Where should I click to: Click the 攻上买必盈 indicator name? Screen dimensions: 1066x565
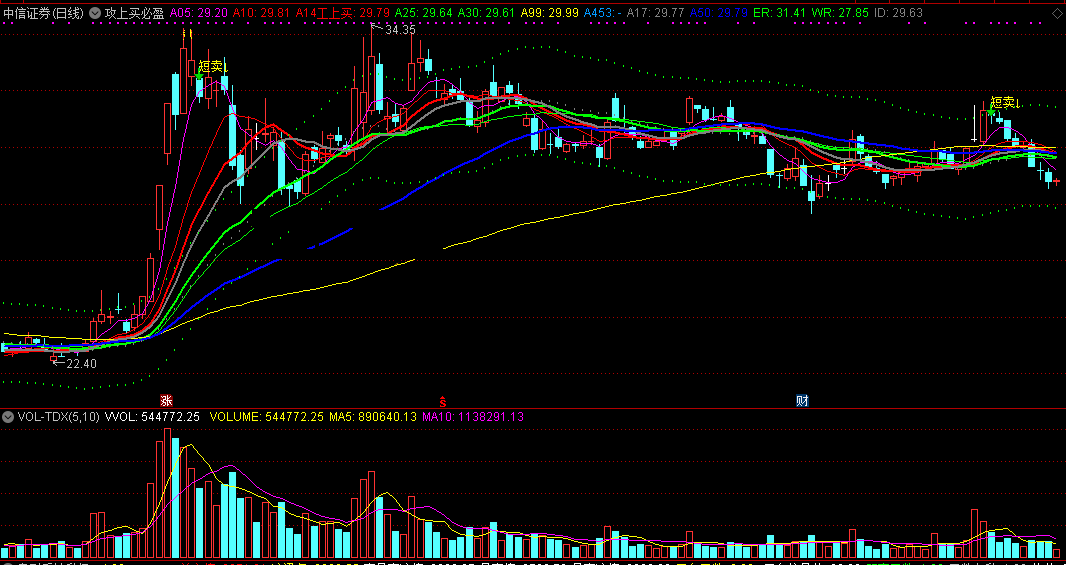point(134,12)
